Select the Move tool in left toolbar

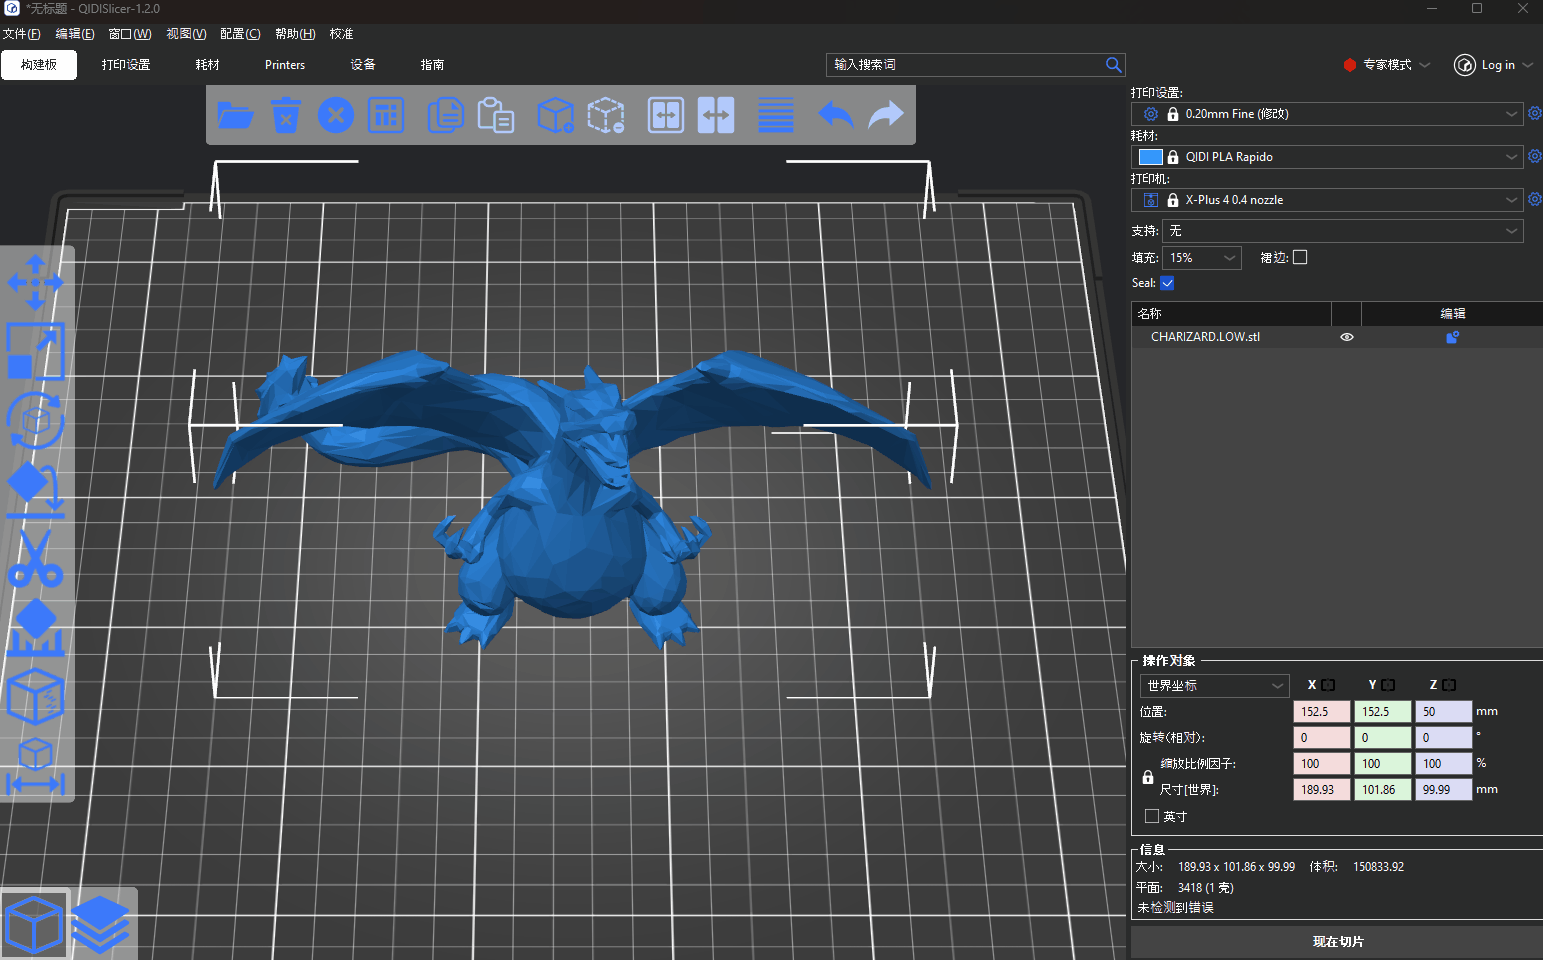point(35,282)
